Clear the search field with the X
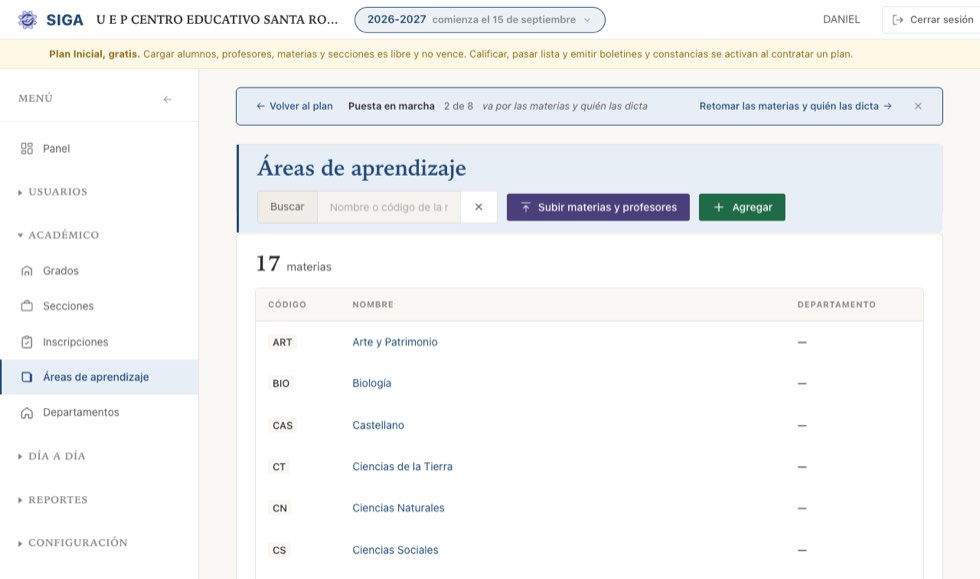 click(478, 207)
